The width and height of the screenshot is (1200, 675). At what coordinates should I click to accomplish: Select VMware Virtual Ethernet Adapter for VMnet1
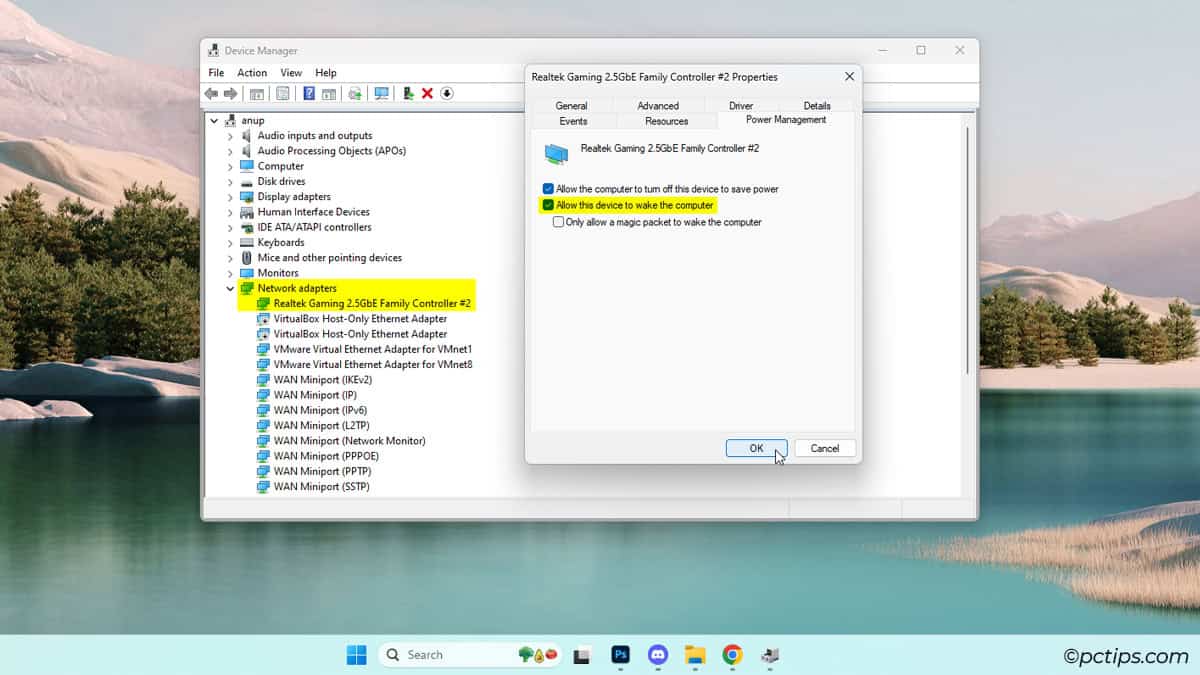coord(373,349)
